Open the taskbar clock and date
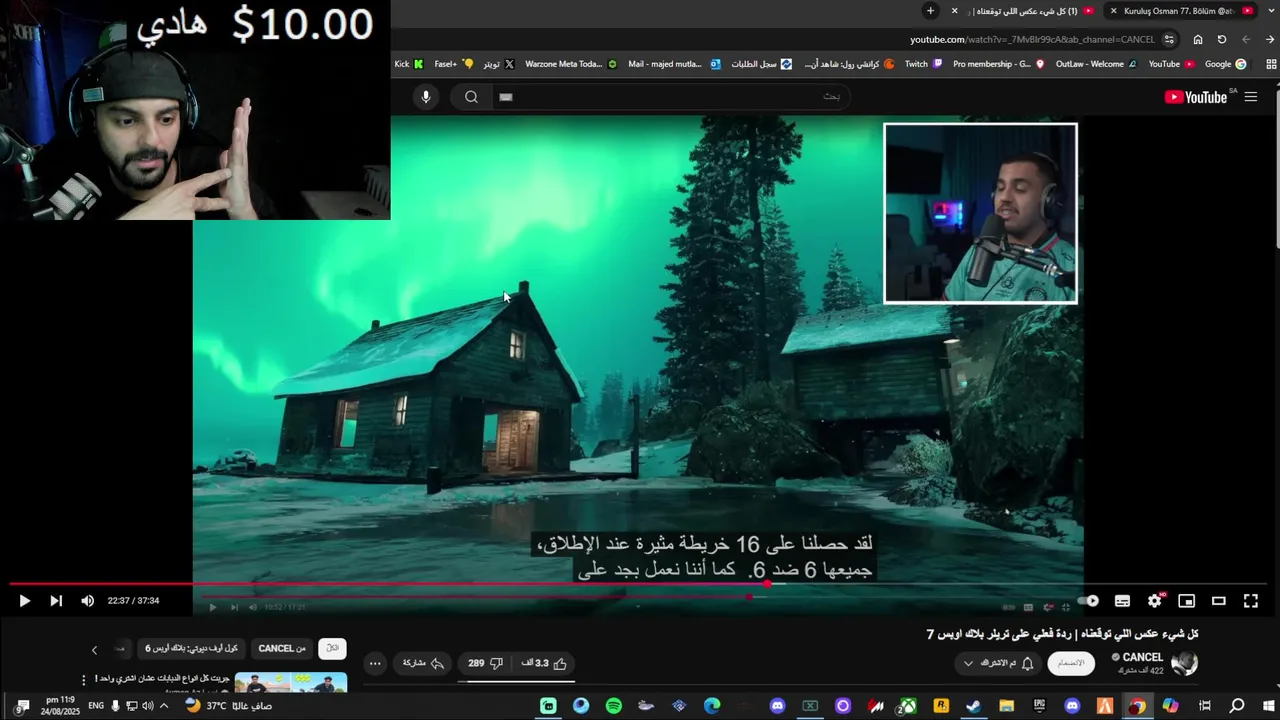 60,706
